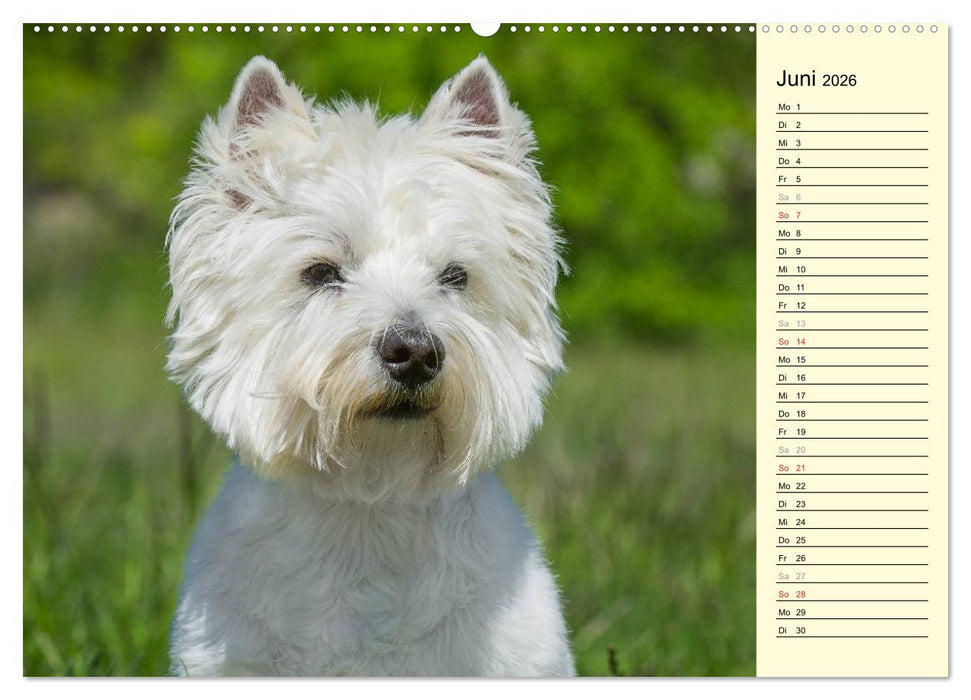This screenshot has height=700, width=971.
Task: Click the date row "Do 18"
Action: [790, 413]
